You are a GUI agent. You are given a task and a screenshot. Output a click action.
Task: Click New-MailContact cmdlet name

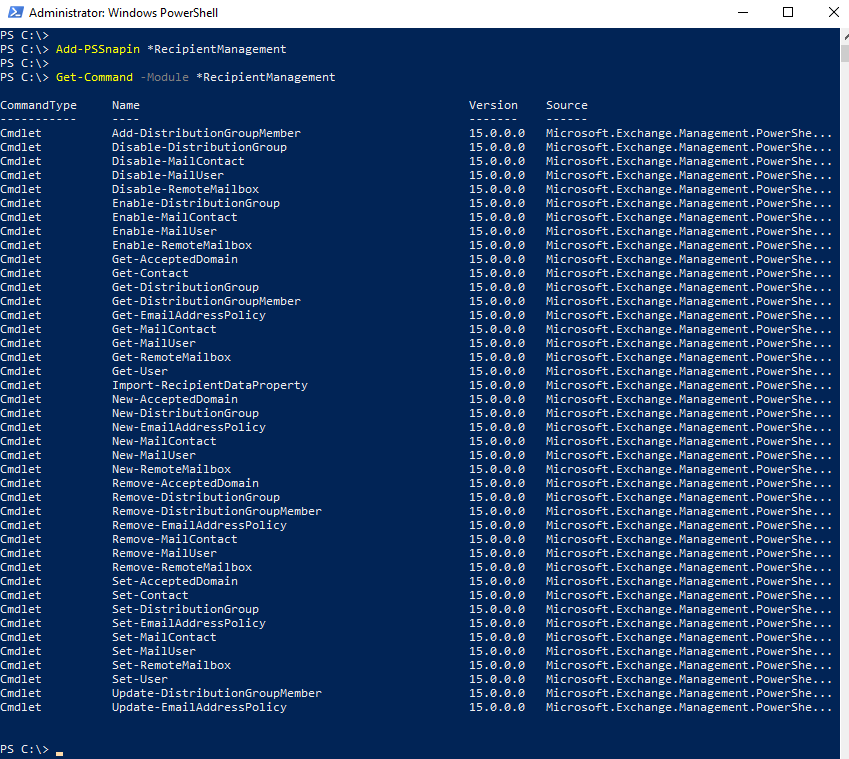[164, 442]
